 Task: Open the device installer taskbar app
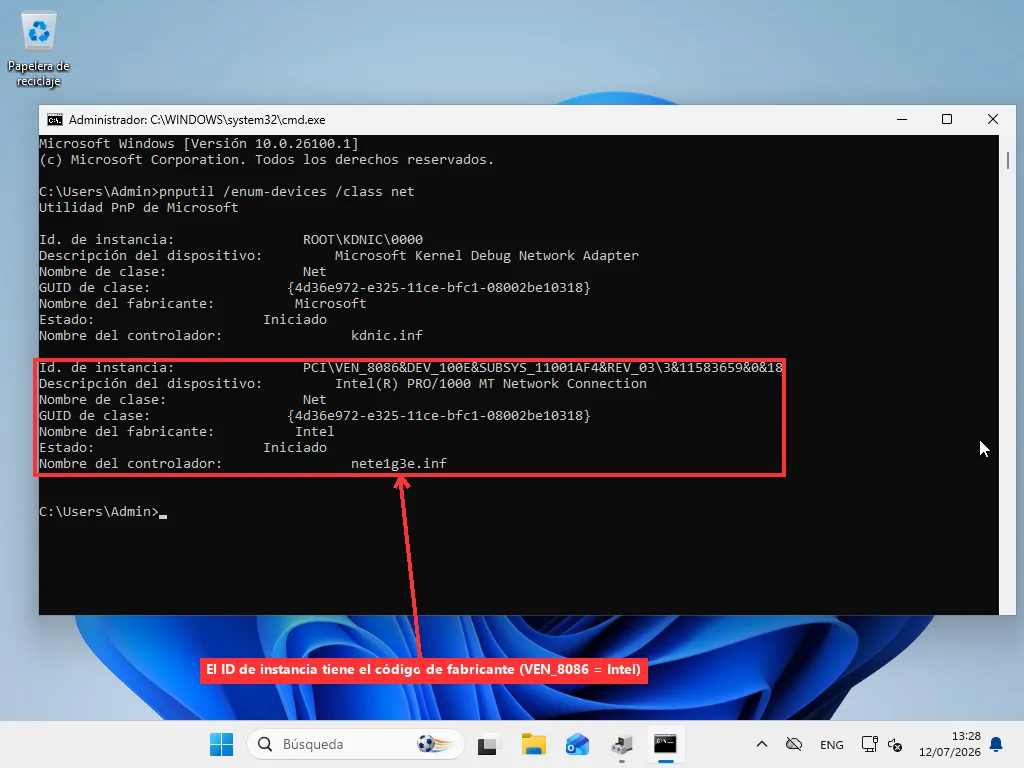tap(622, 744)
